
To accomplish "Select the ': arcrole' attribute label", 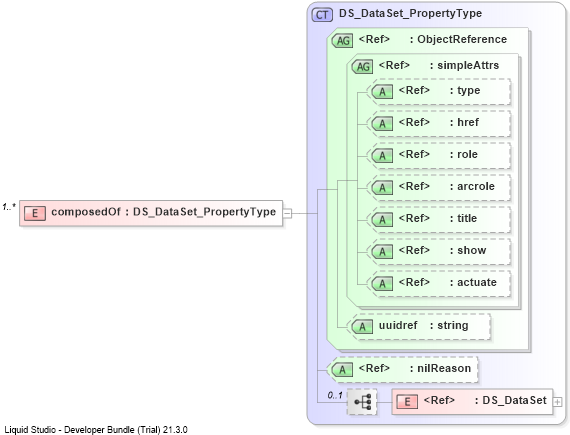I will (x=472, y=186).
